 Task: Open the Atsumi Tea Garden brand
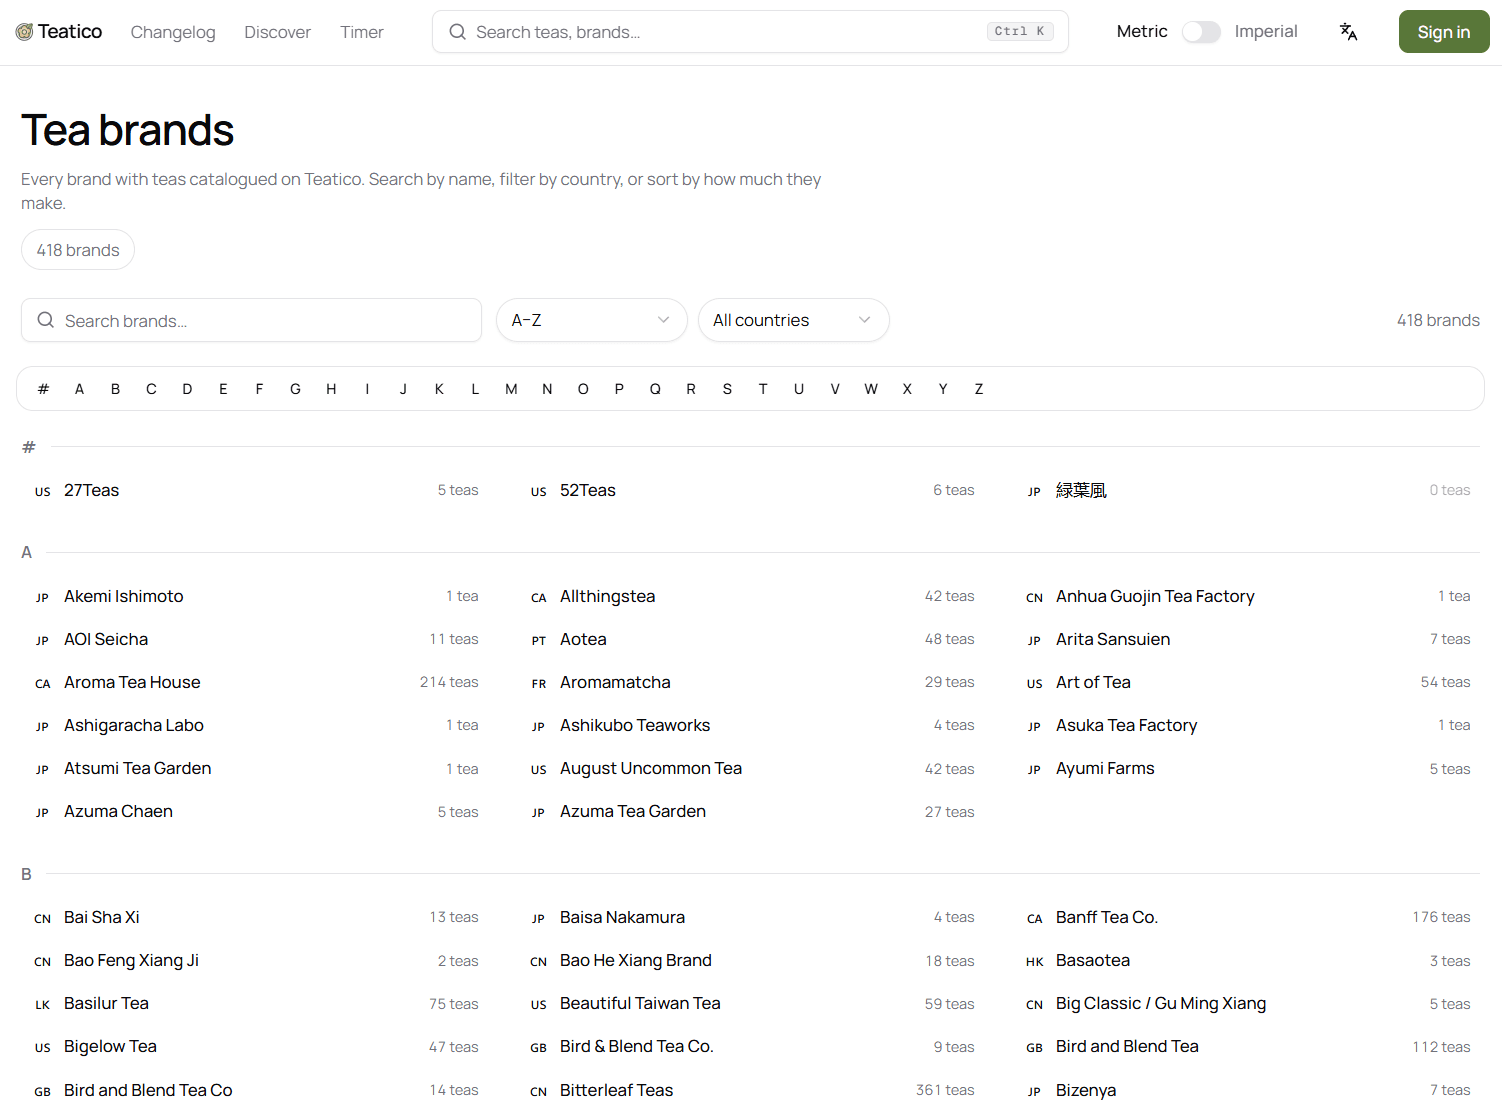tap(256, 769)
